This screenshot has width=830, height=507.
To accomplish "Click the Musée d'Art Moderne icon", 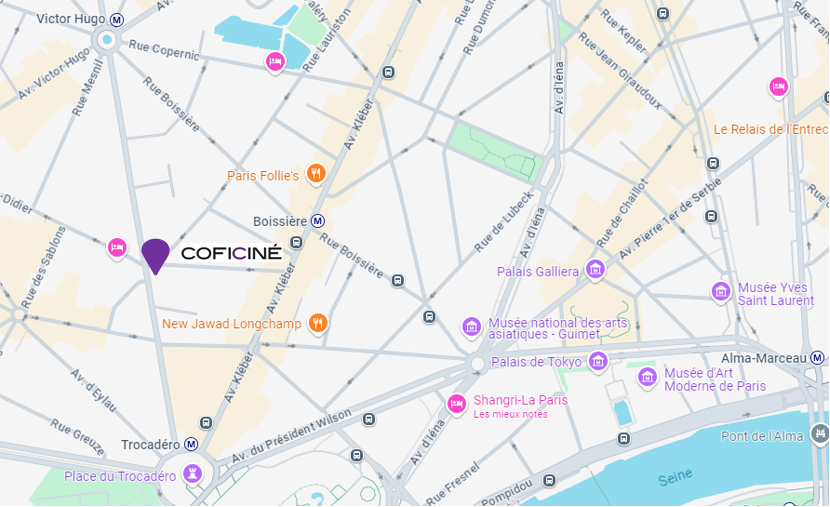I will point(647,378).
